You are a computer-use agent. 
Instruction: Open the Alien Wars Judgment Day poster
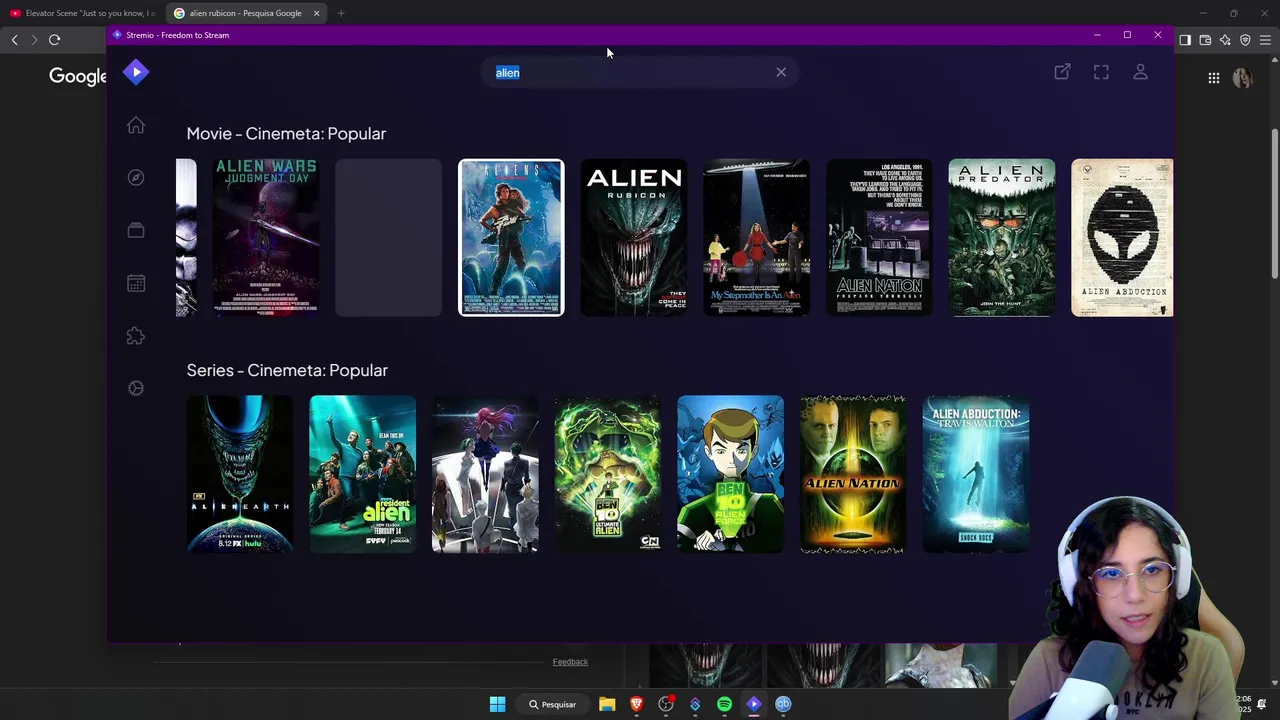coord(266,238)
